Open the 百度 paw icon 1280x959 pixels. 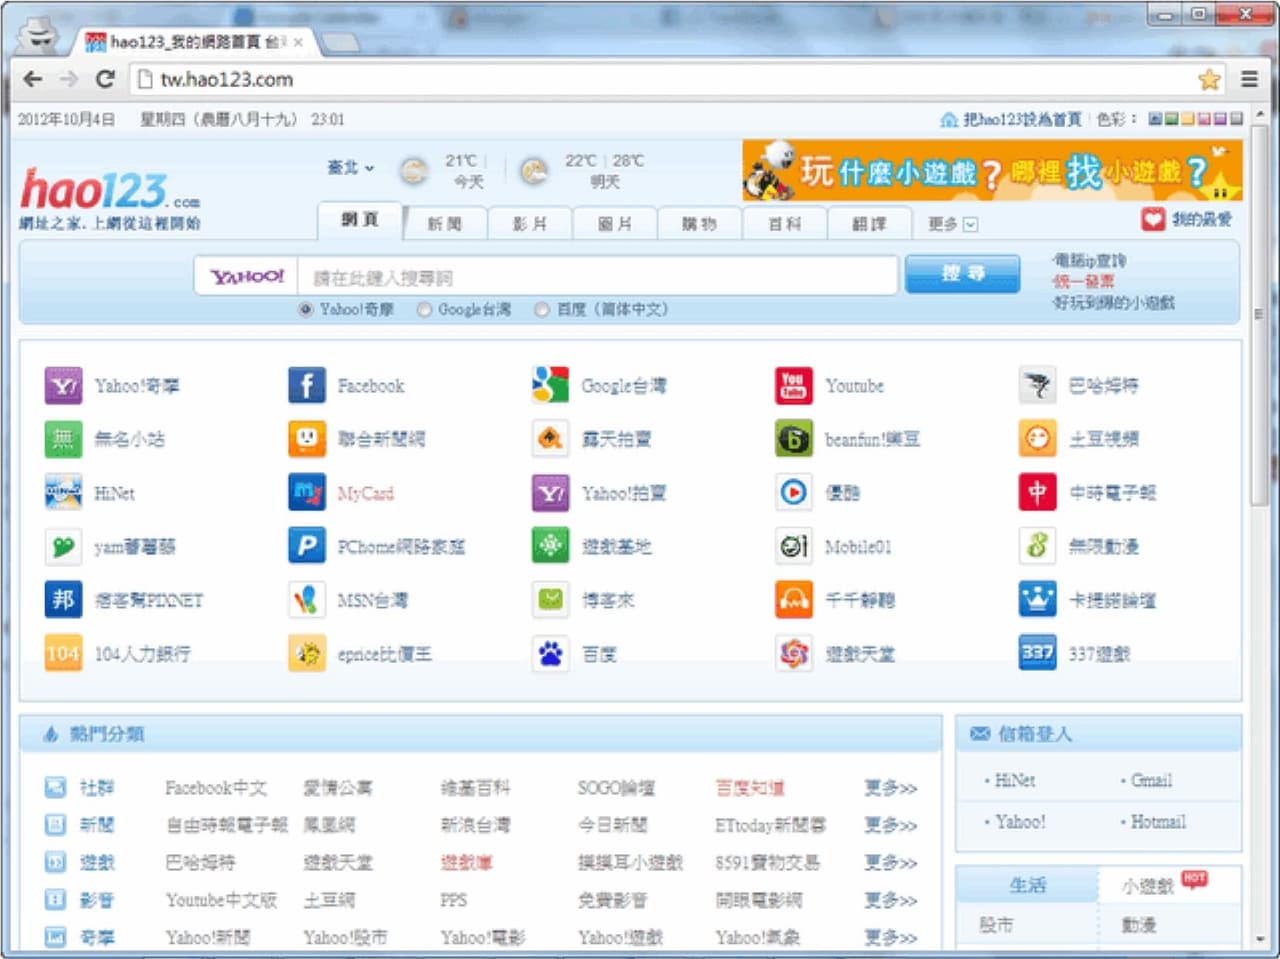click(x=550, y=654)
